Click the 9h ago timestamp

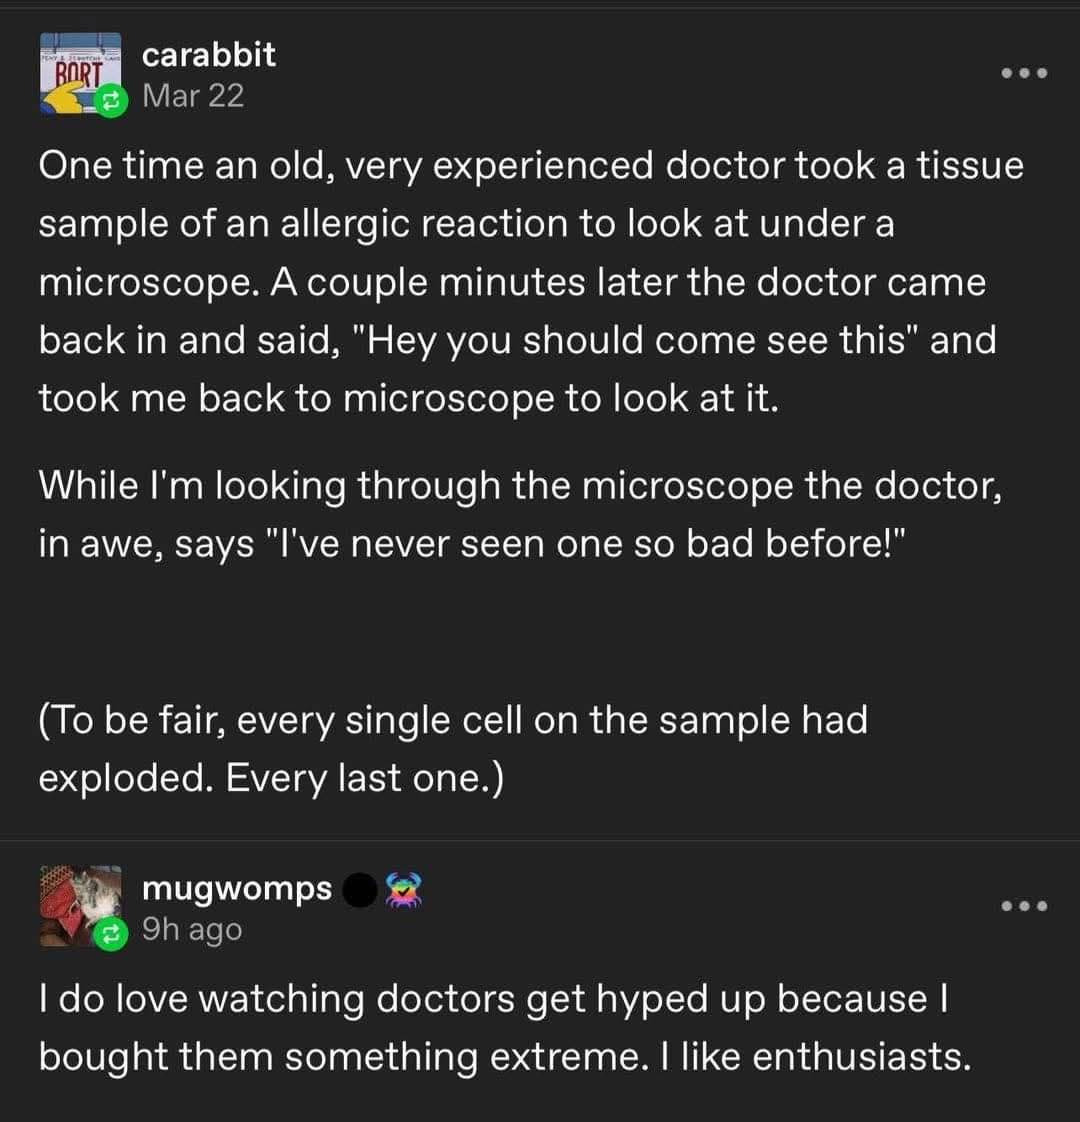(192, 930)
